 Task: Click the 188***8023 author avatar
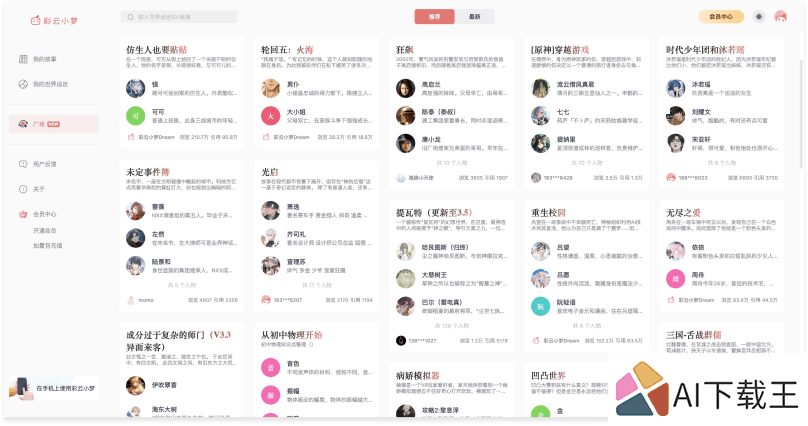pyautogui.click(x=670, y=178)
